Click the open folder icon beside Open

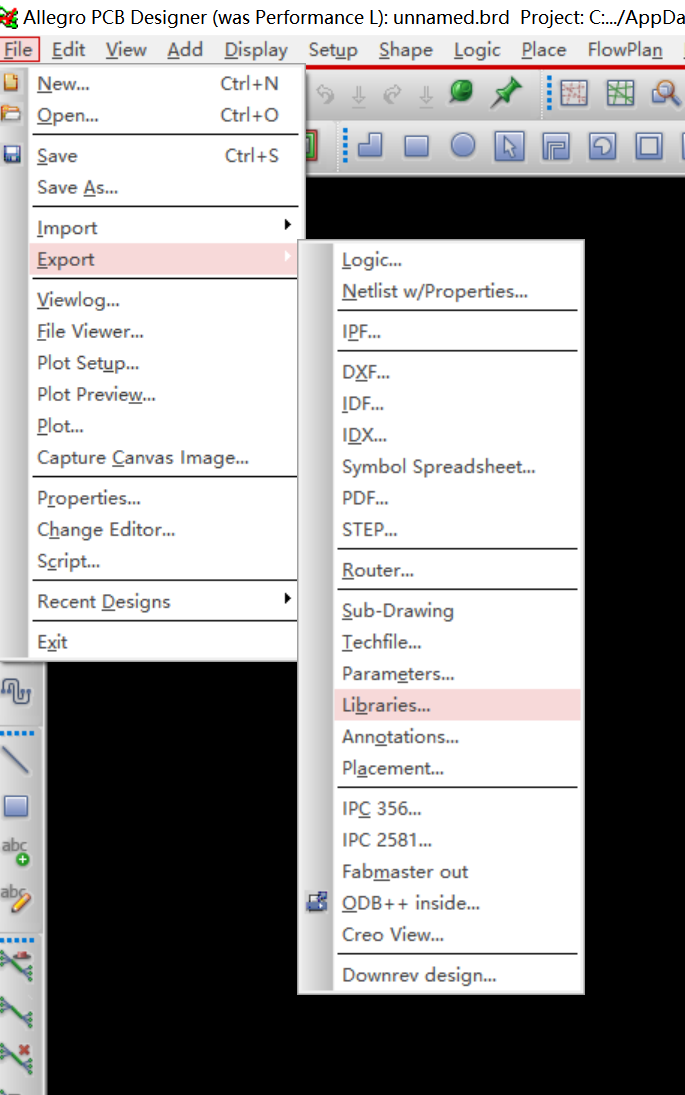11,114
